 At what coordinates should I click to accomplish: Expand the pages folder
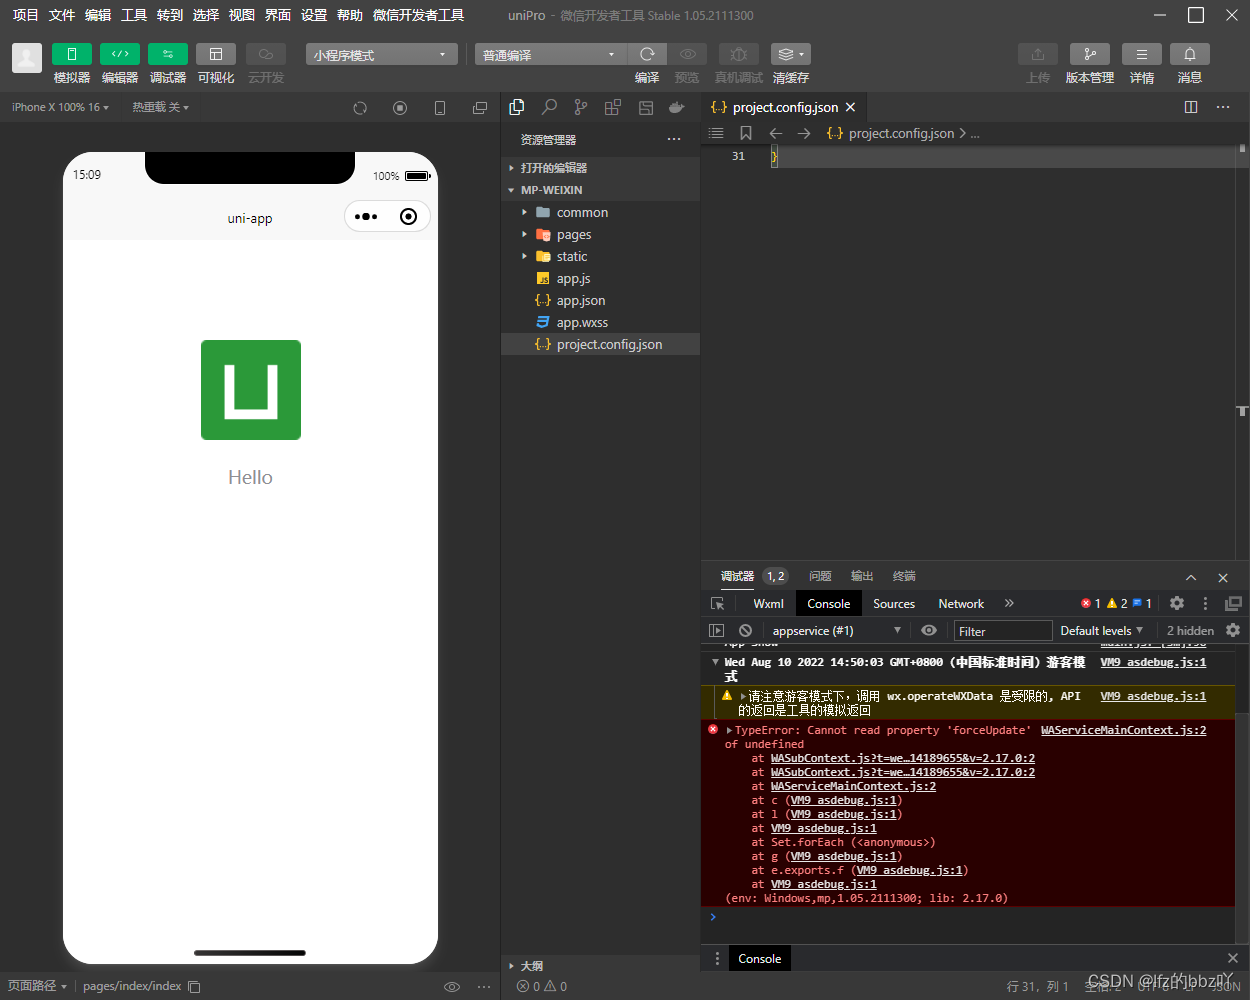point(600,234)
